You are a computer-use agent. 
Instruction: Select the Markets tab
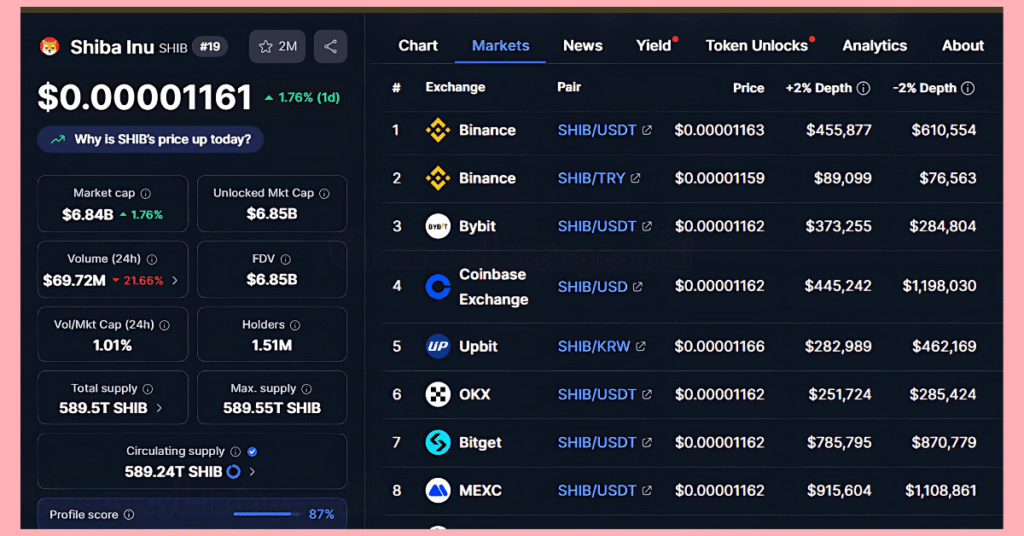point(500,46)
